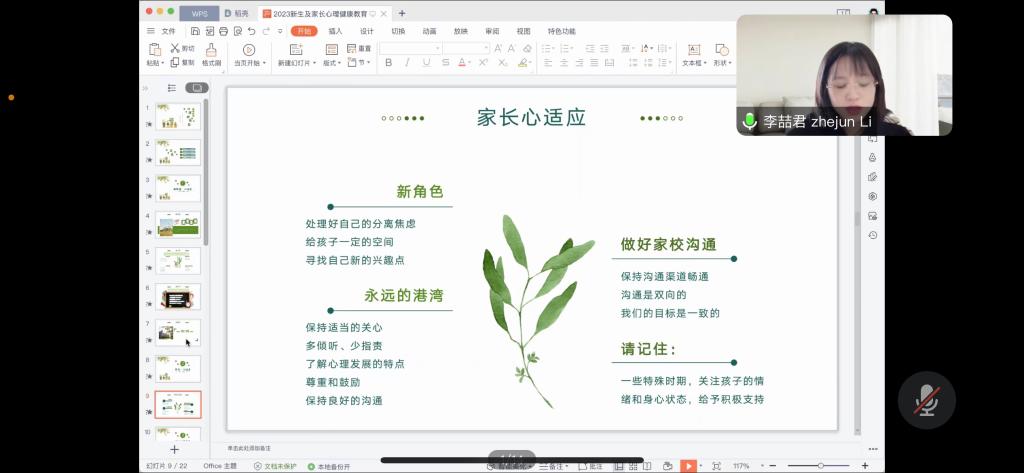Toggle thumbnail view in slide panel
Viewport: 1024px width, 473px height.
[x=196, y=87]
